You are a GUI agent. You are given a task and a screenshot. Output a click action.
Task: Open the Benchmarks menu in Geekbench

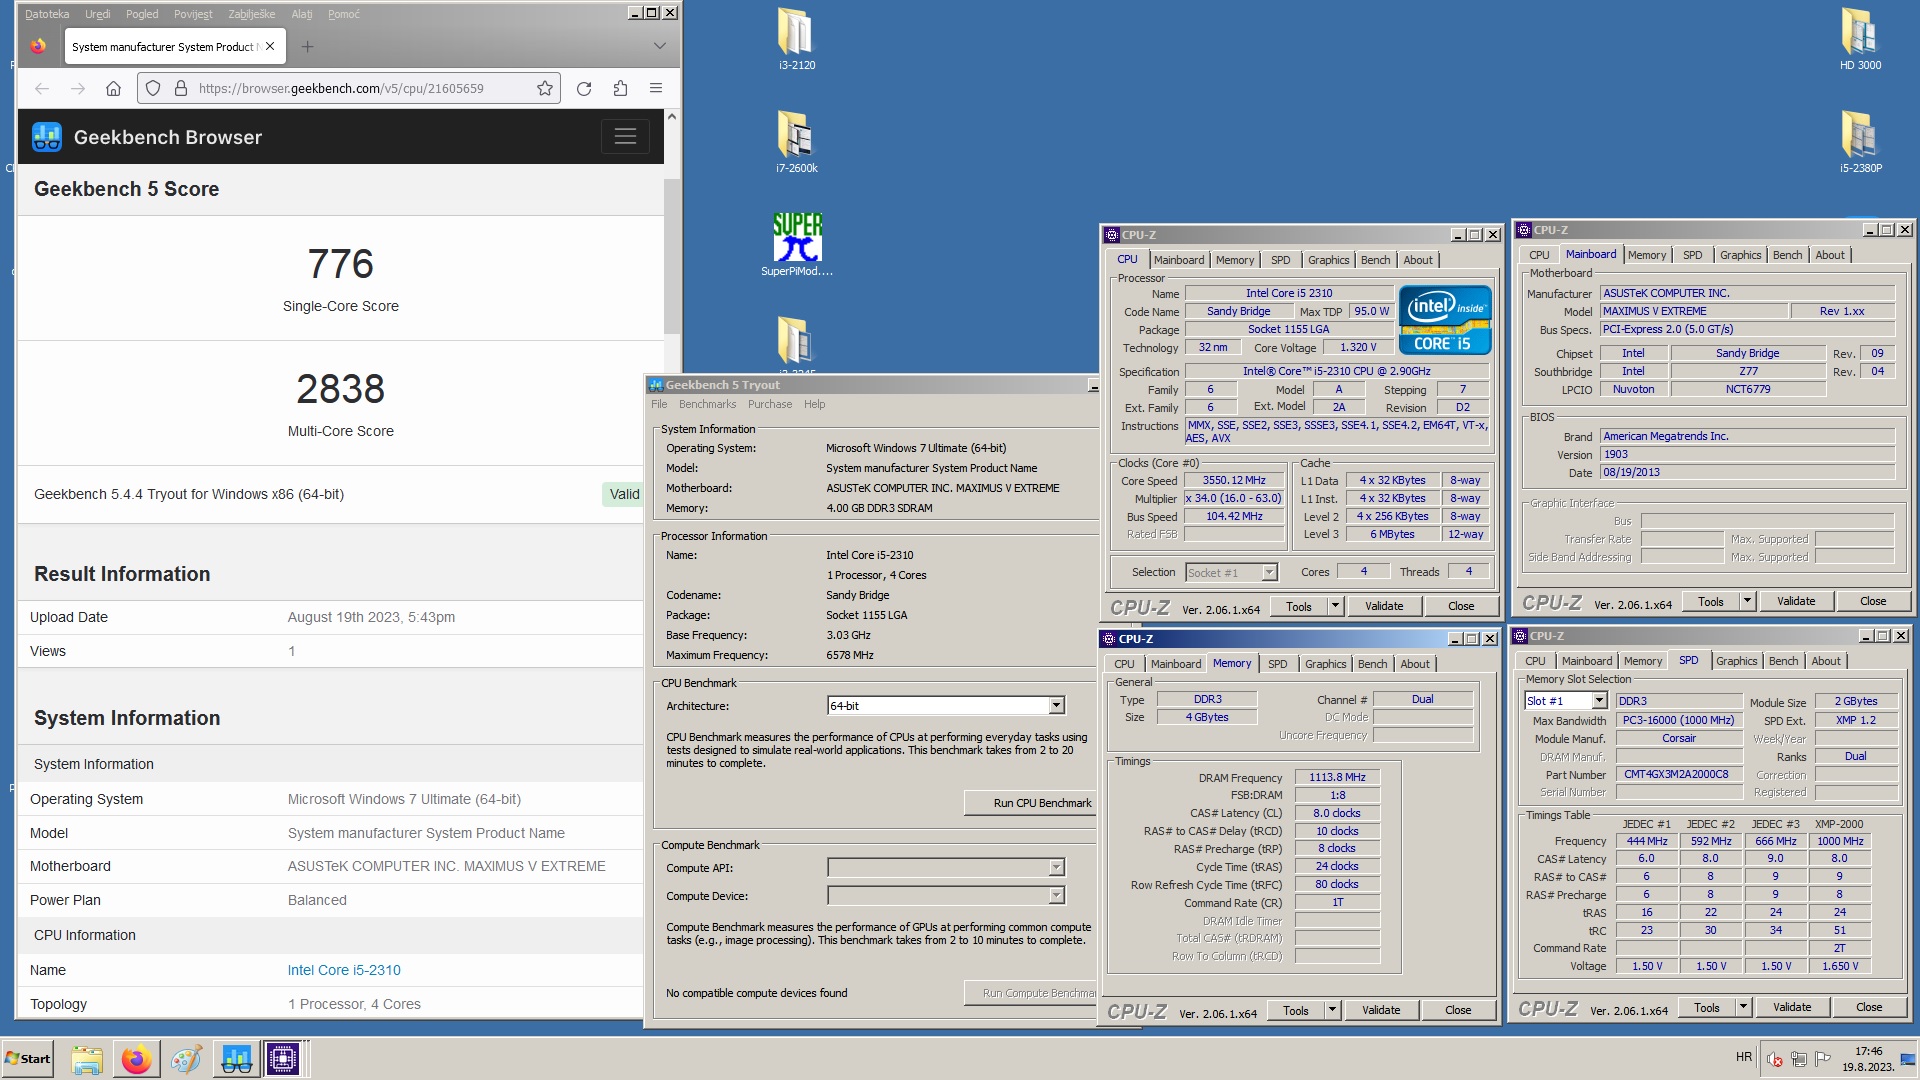[x=707, y=404]
